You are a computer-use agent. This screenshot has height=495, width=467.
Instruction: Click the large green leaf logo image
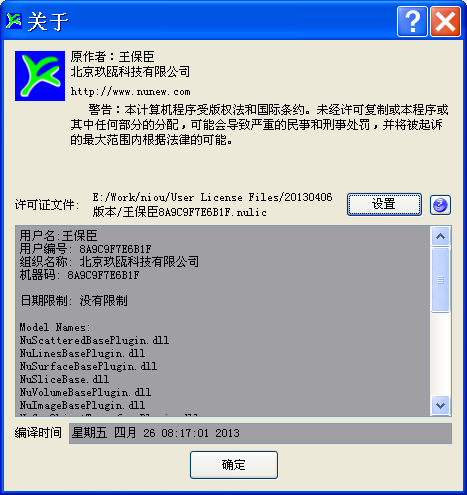pos(40,76)
